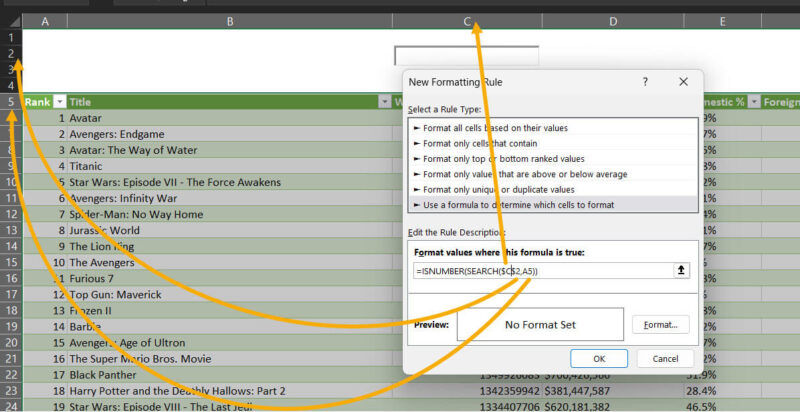The image size is (800, 412).
Task: Click the 'Black Panther' cell
Action: click(230, 375)
